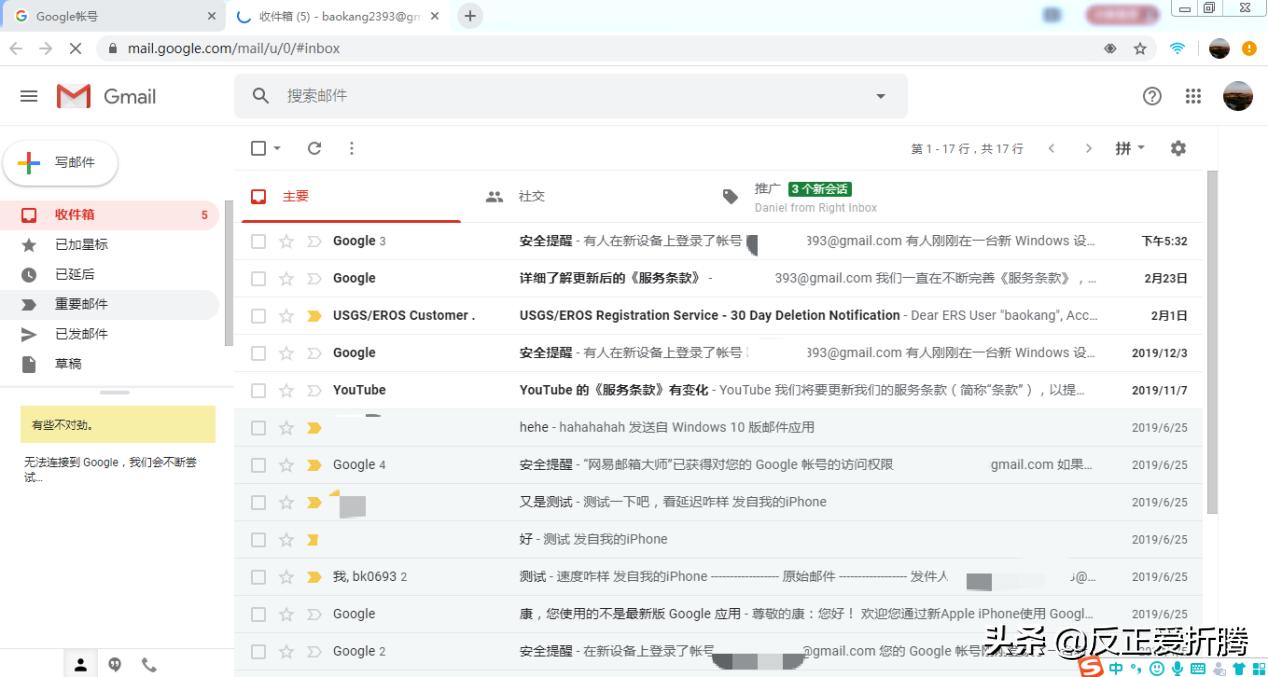Viewport: 1268px width, 677px height.
Task: Open advanced search options dropdown in search bar
Action: point(880,96)
